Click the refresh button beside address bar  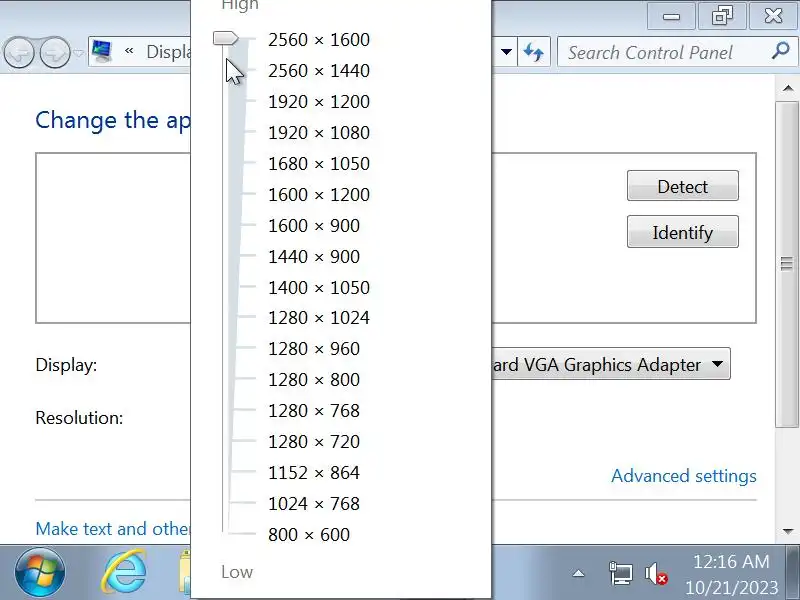tap(534, 52)
